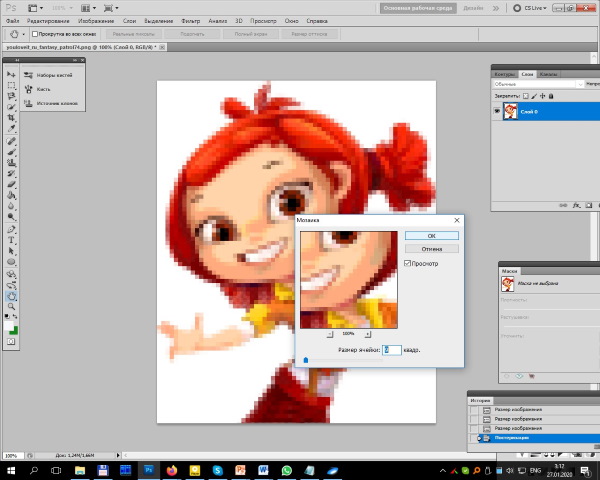Toggle lock image pixels brush icon
The image size is (600, 480).
coord(534,96)
